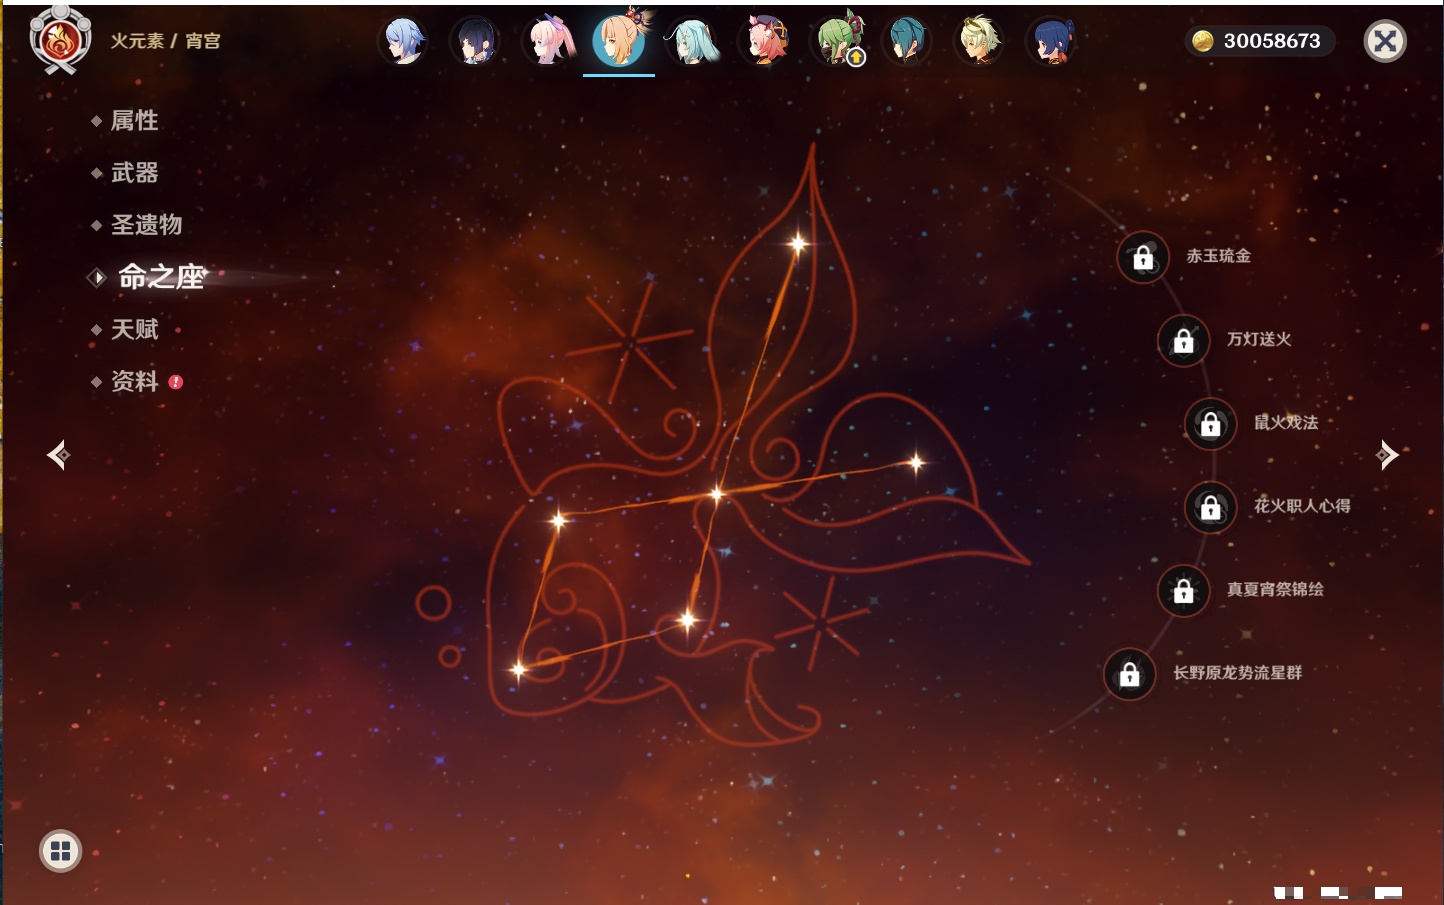
Task: Select the pale green goggles character avatar
Action: [x=979, y=42]
